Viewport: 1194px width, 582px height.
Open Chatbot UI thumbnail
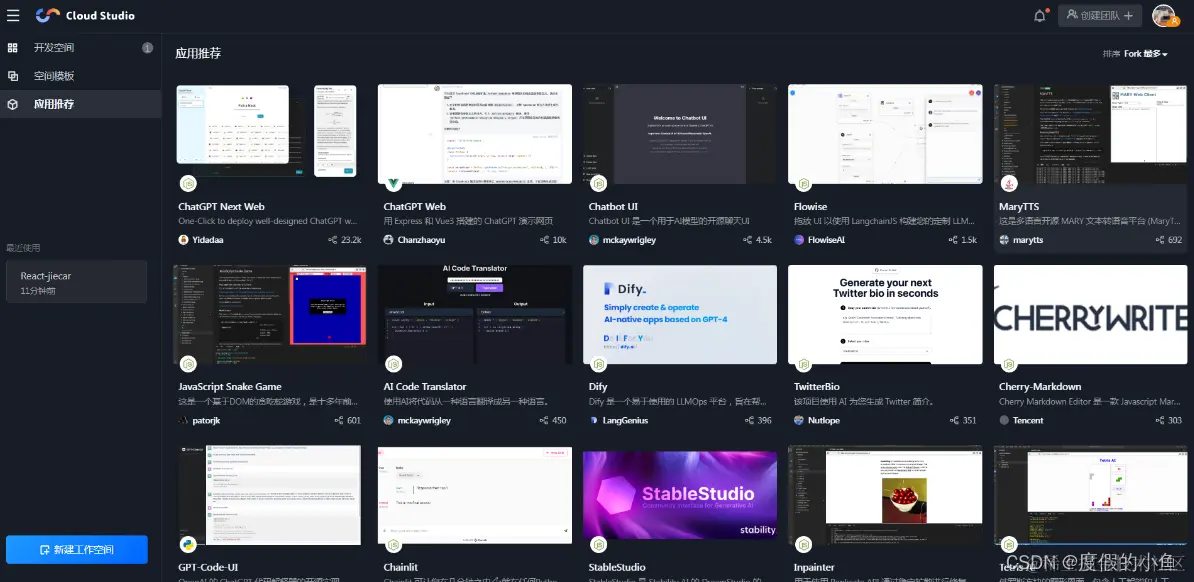point(680,133)
